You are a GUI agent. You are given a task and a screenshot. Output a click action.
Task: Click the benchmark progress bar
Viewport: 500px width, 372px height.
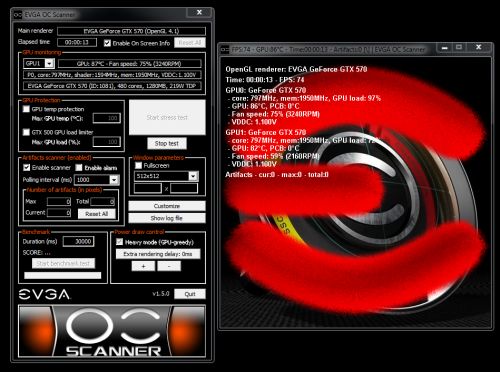click(x=63, y=275)
